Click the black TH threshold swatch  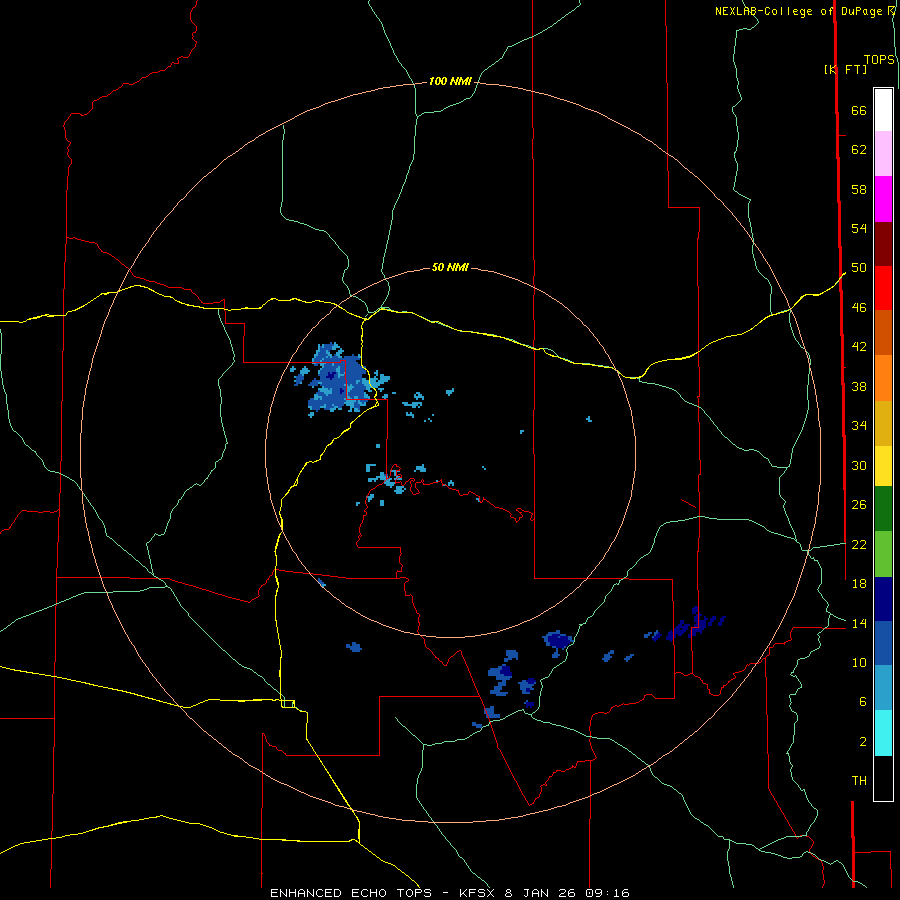(883, 778)
